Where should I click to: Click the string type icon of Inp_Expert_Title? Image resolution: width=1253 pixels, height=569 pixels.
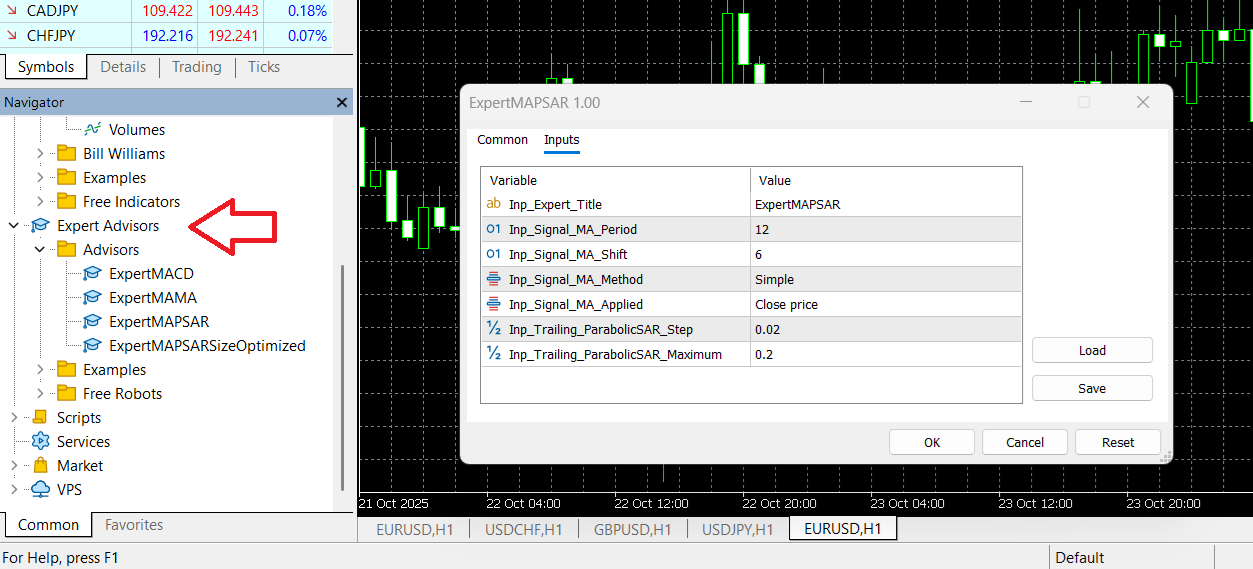coord(493,204)
